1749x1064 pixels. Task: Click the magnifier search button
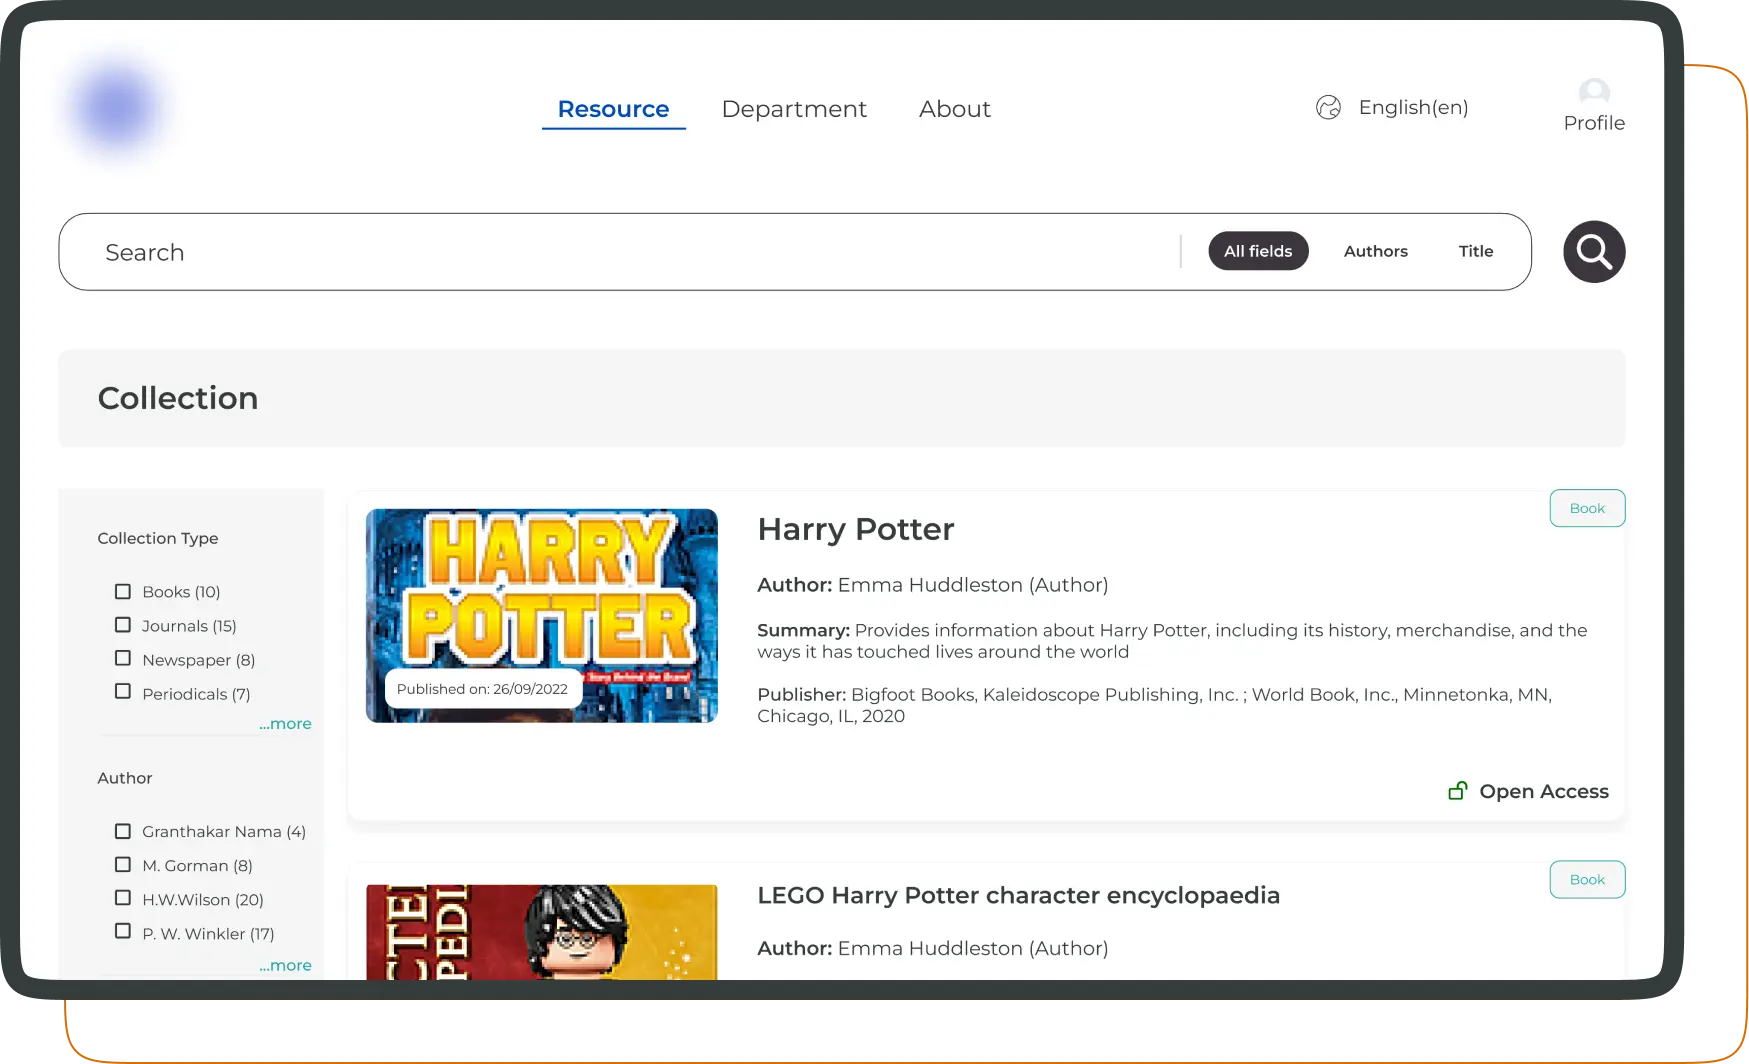tap(1594, 252)
